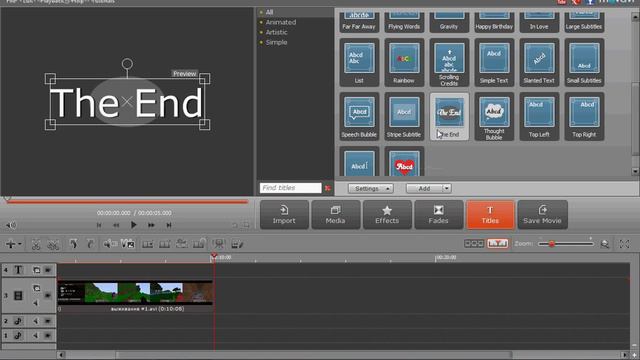Switch to storyboard view mode

(x=474, y=244)
